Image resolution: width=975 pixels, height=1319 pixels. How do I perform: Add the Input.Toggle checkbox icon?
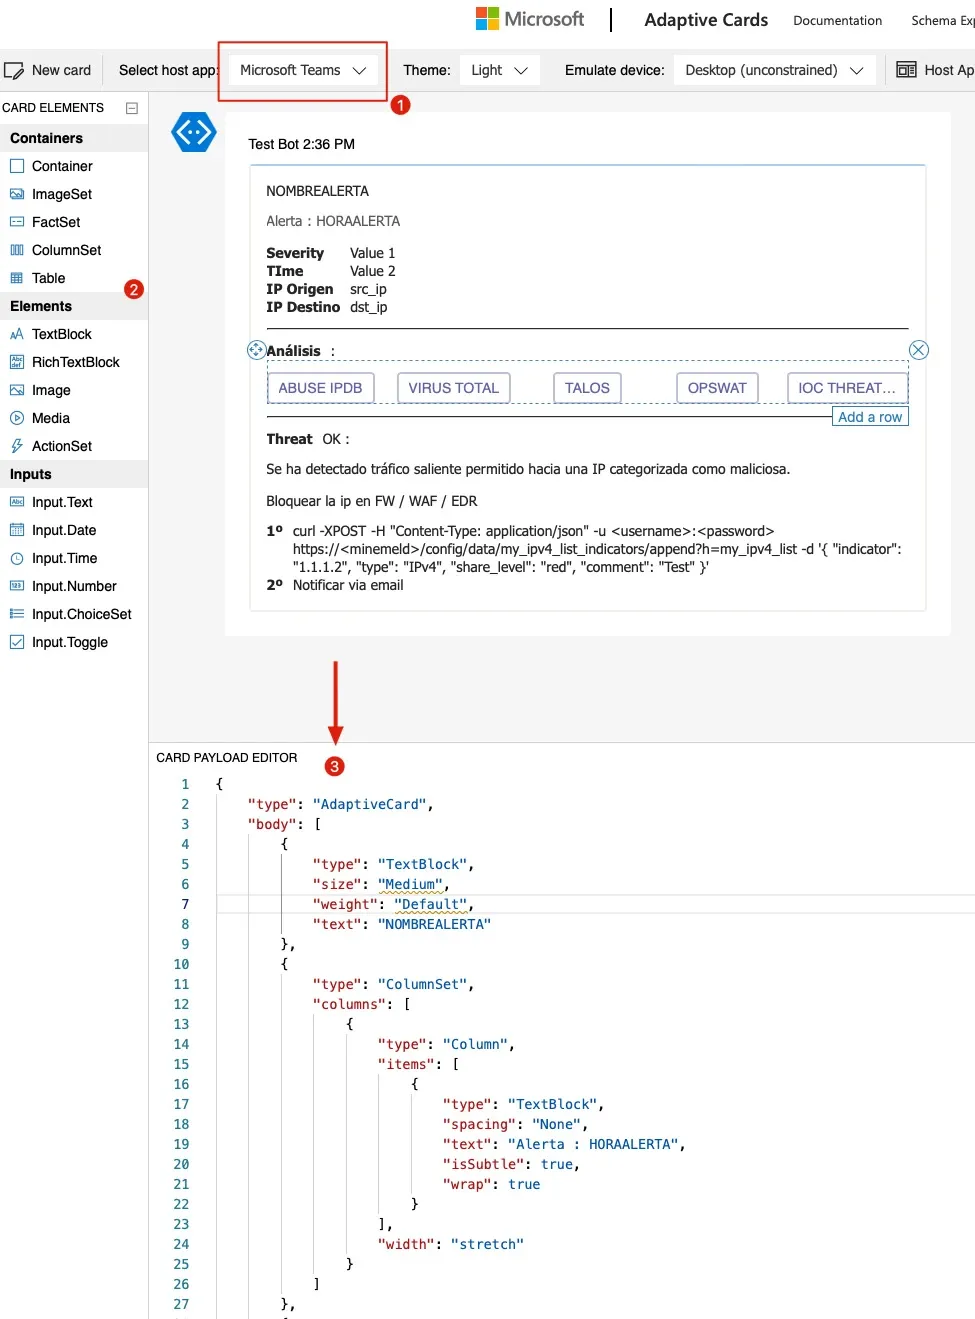[17, 642]
